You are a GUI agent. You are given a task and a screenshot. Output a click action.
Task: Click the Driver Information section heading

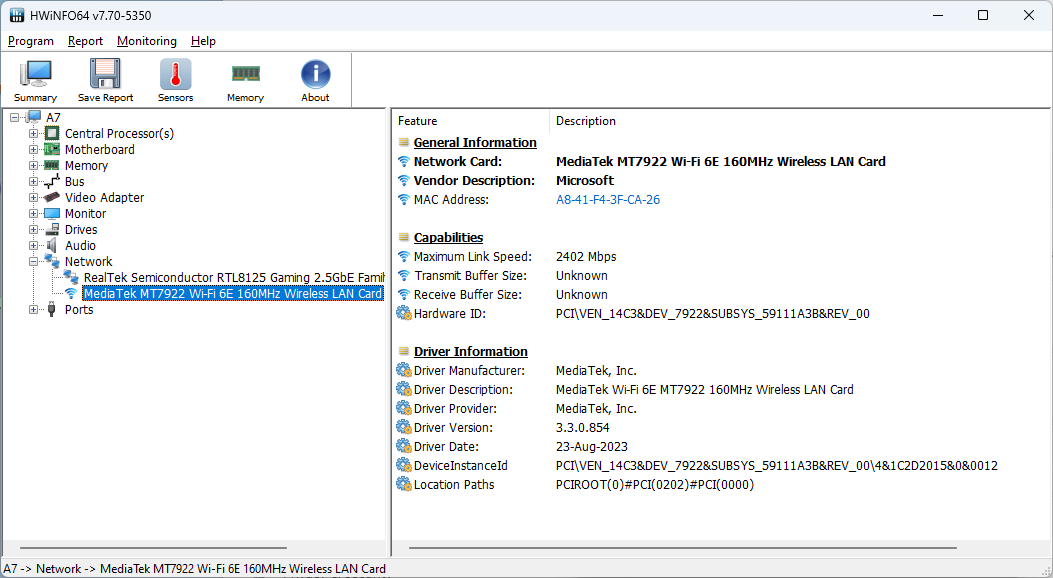point(470,351)
